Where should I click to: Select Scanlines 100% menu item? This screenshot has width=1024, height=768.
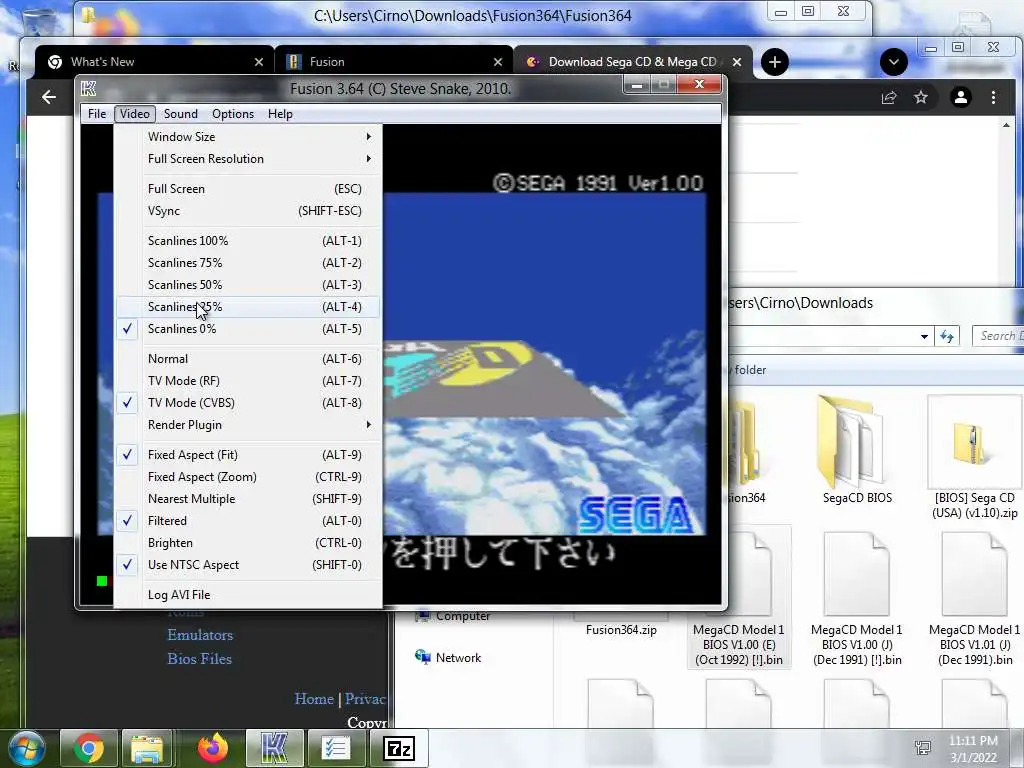pyautogui.click(x=248, y=241)
